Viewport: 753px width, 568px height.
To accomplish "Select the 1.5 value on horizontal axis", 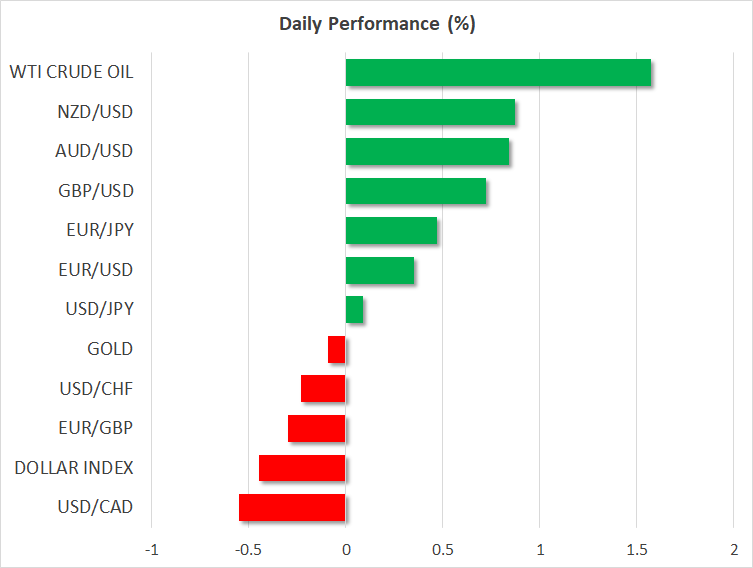I will (636, 550).
